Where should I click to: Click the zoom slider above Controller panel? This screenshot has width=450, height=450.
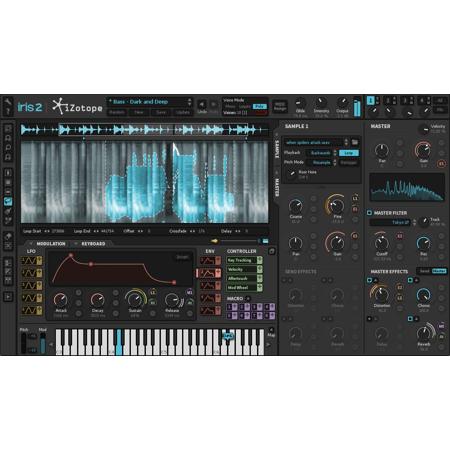239,241
